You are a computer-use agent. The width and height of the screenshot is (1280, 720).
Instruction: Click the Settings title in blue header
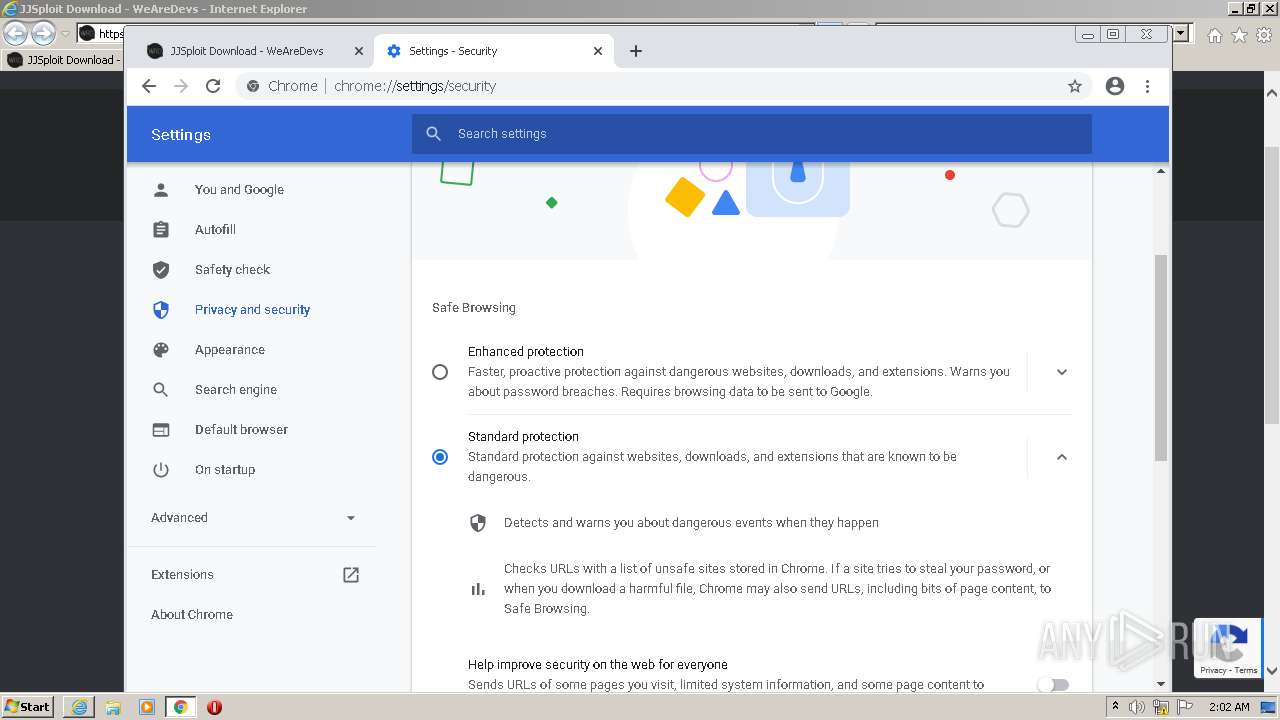(181, 135)
